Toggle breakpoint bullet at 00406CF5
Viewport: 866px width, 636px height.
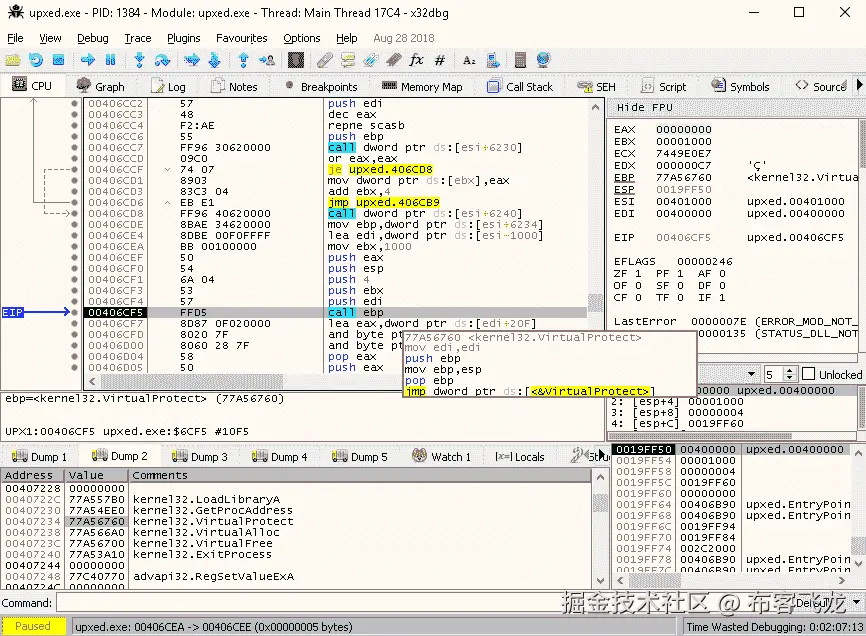coord(74,312)
